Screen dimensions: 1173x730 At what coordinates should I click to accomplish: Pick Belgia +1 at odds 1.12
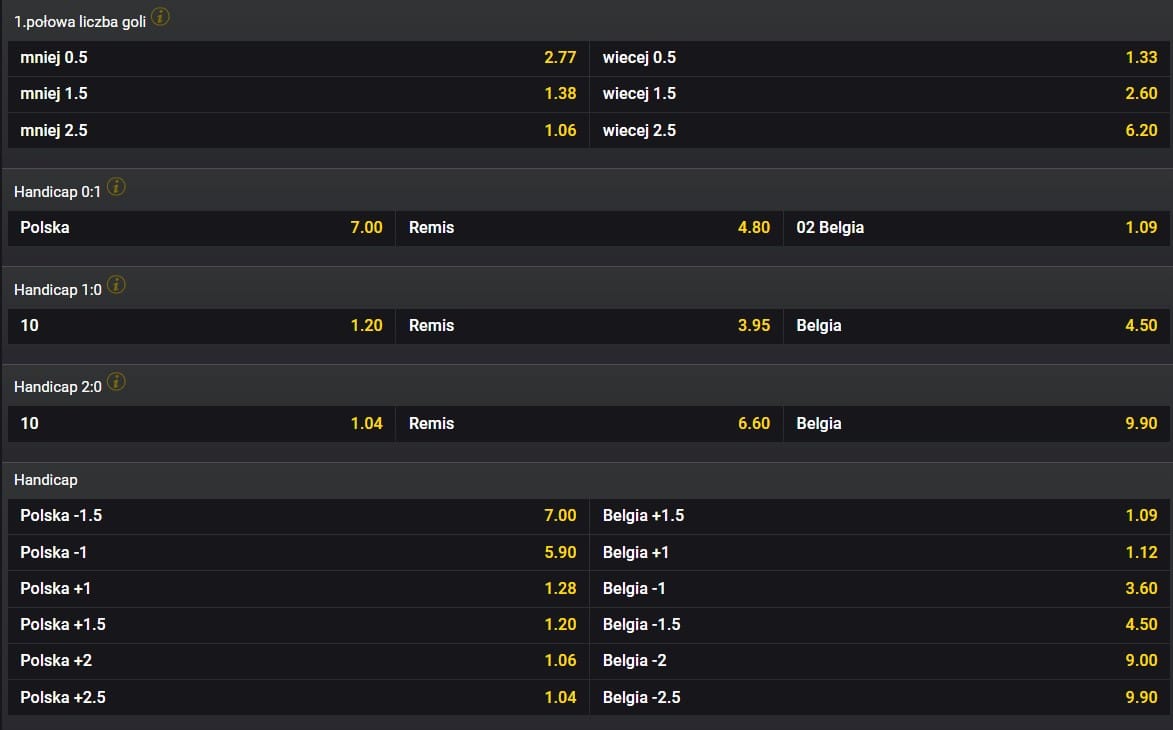tap(880, 552)
